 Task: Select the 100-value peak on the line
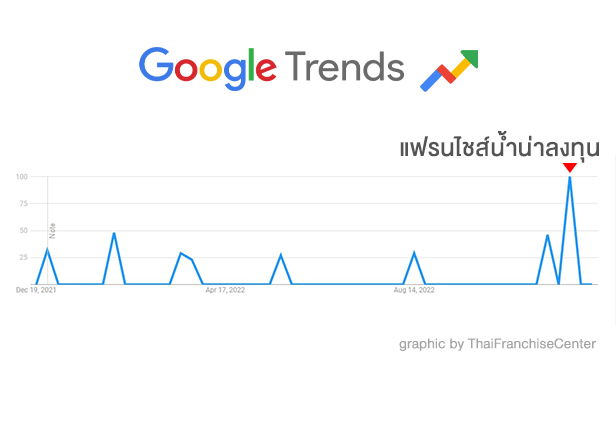click(570, 178)
